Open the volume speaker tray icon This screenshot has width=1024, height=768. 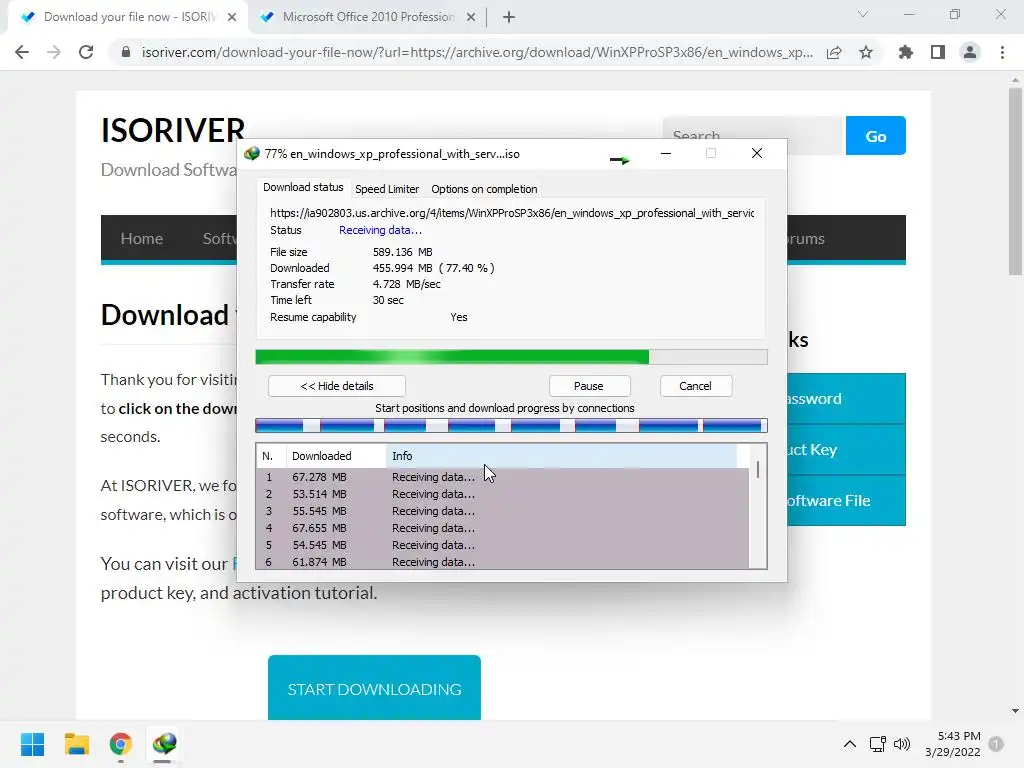[x=902, y=744]
